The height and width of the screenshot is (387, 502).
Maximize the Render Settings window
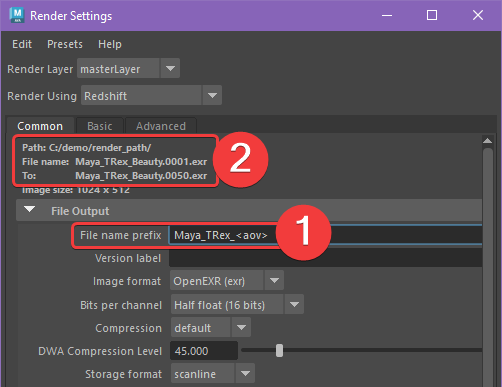(x=432, y=15)
